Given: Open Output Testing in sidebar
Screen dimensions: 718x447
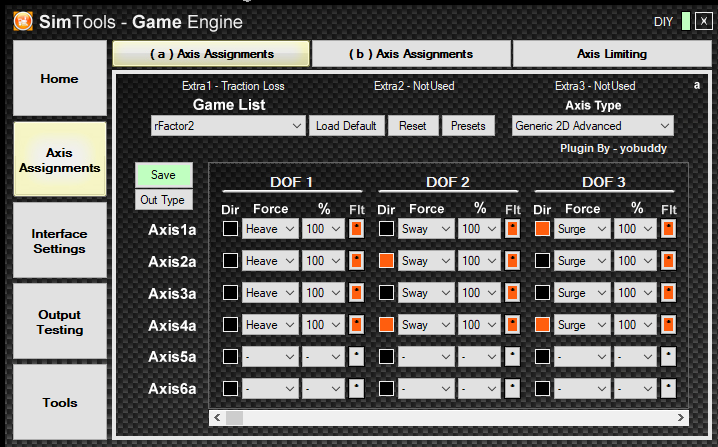Looking at the screenshot, I should (60, 322).
